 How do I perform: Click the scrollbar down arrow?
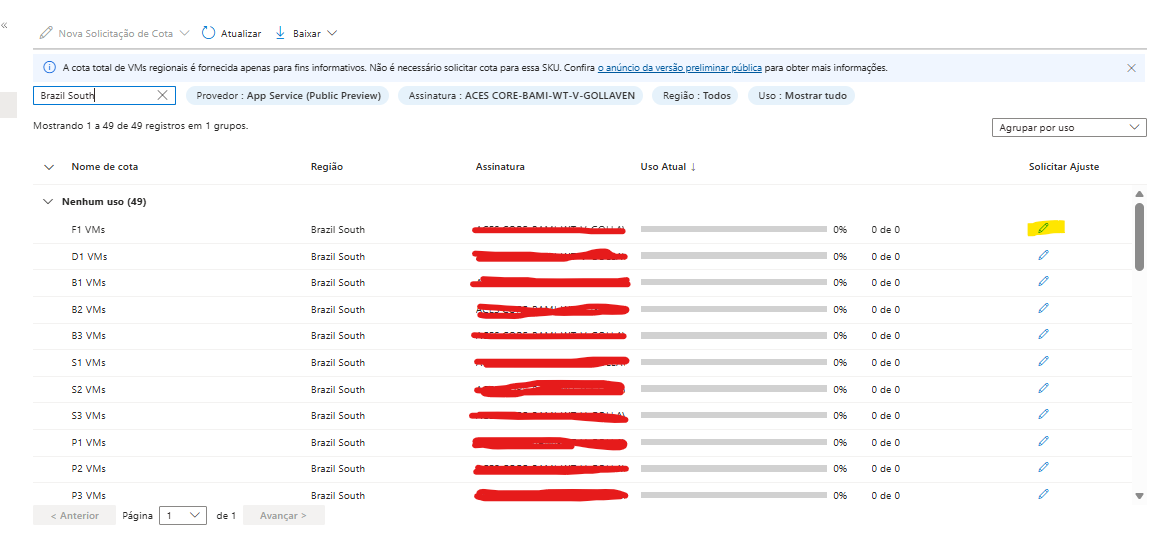pyautogui.click(x=1140, y=496)
